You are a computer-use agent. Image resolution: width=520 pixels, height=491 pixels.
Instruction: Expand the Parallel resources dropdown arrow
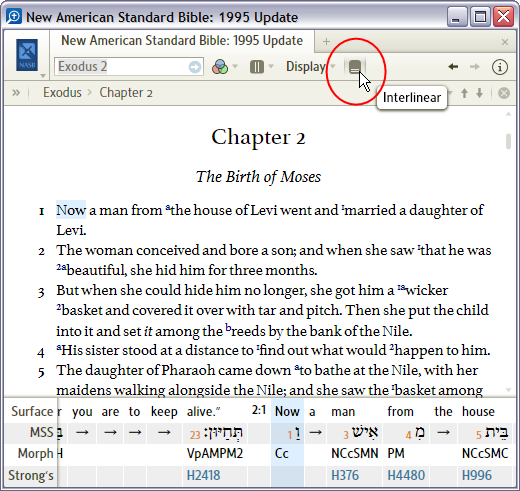[271, 66]
